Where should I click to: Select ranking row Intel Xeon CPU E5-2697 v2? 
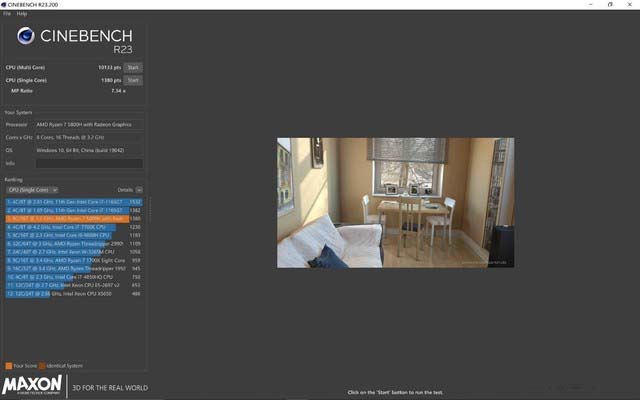point(74,285)
